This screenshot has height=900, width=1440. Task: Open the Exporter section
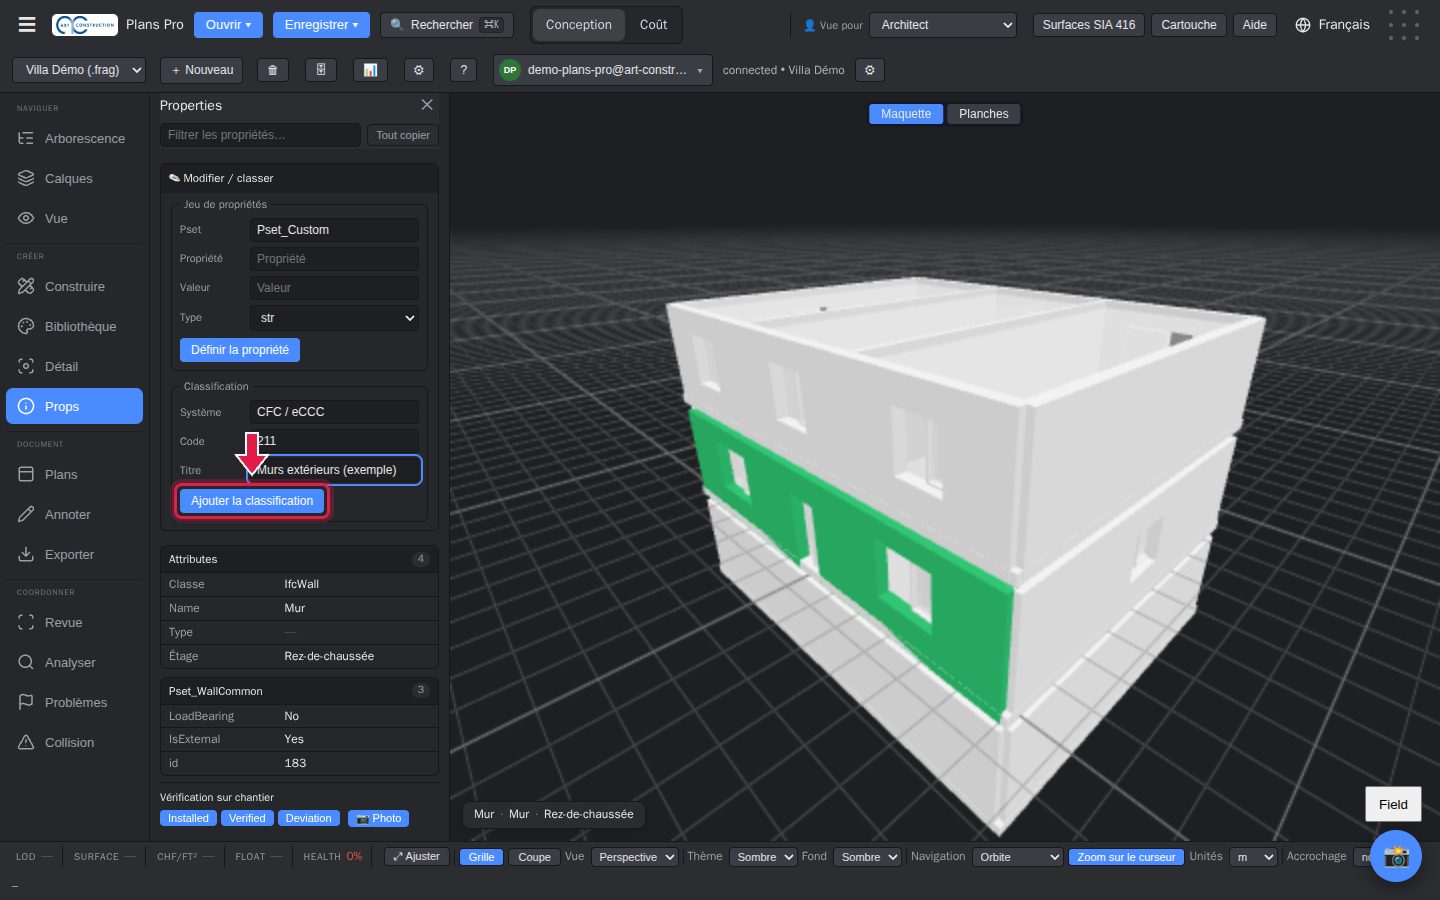74,554
